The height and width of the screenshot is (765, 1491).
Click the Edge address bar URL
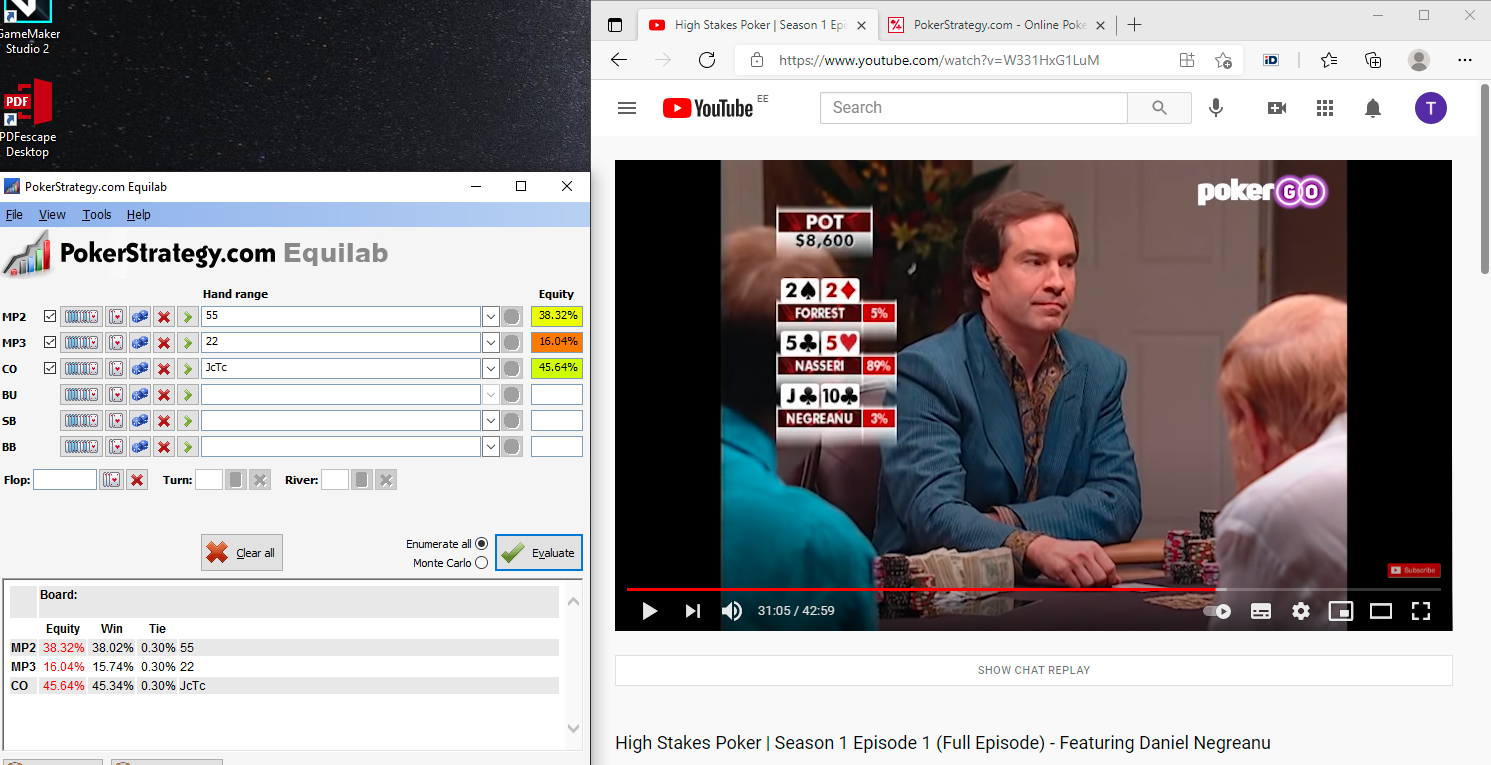pyautogui.click(x=939, y=60)
